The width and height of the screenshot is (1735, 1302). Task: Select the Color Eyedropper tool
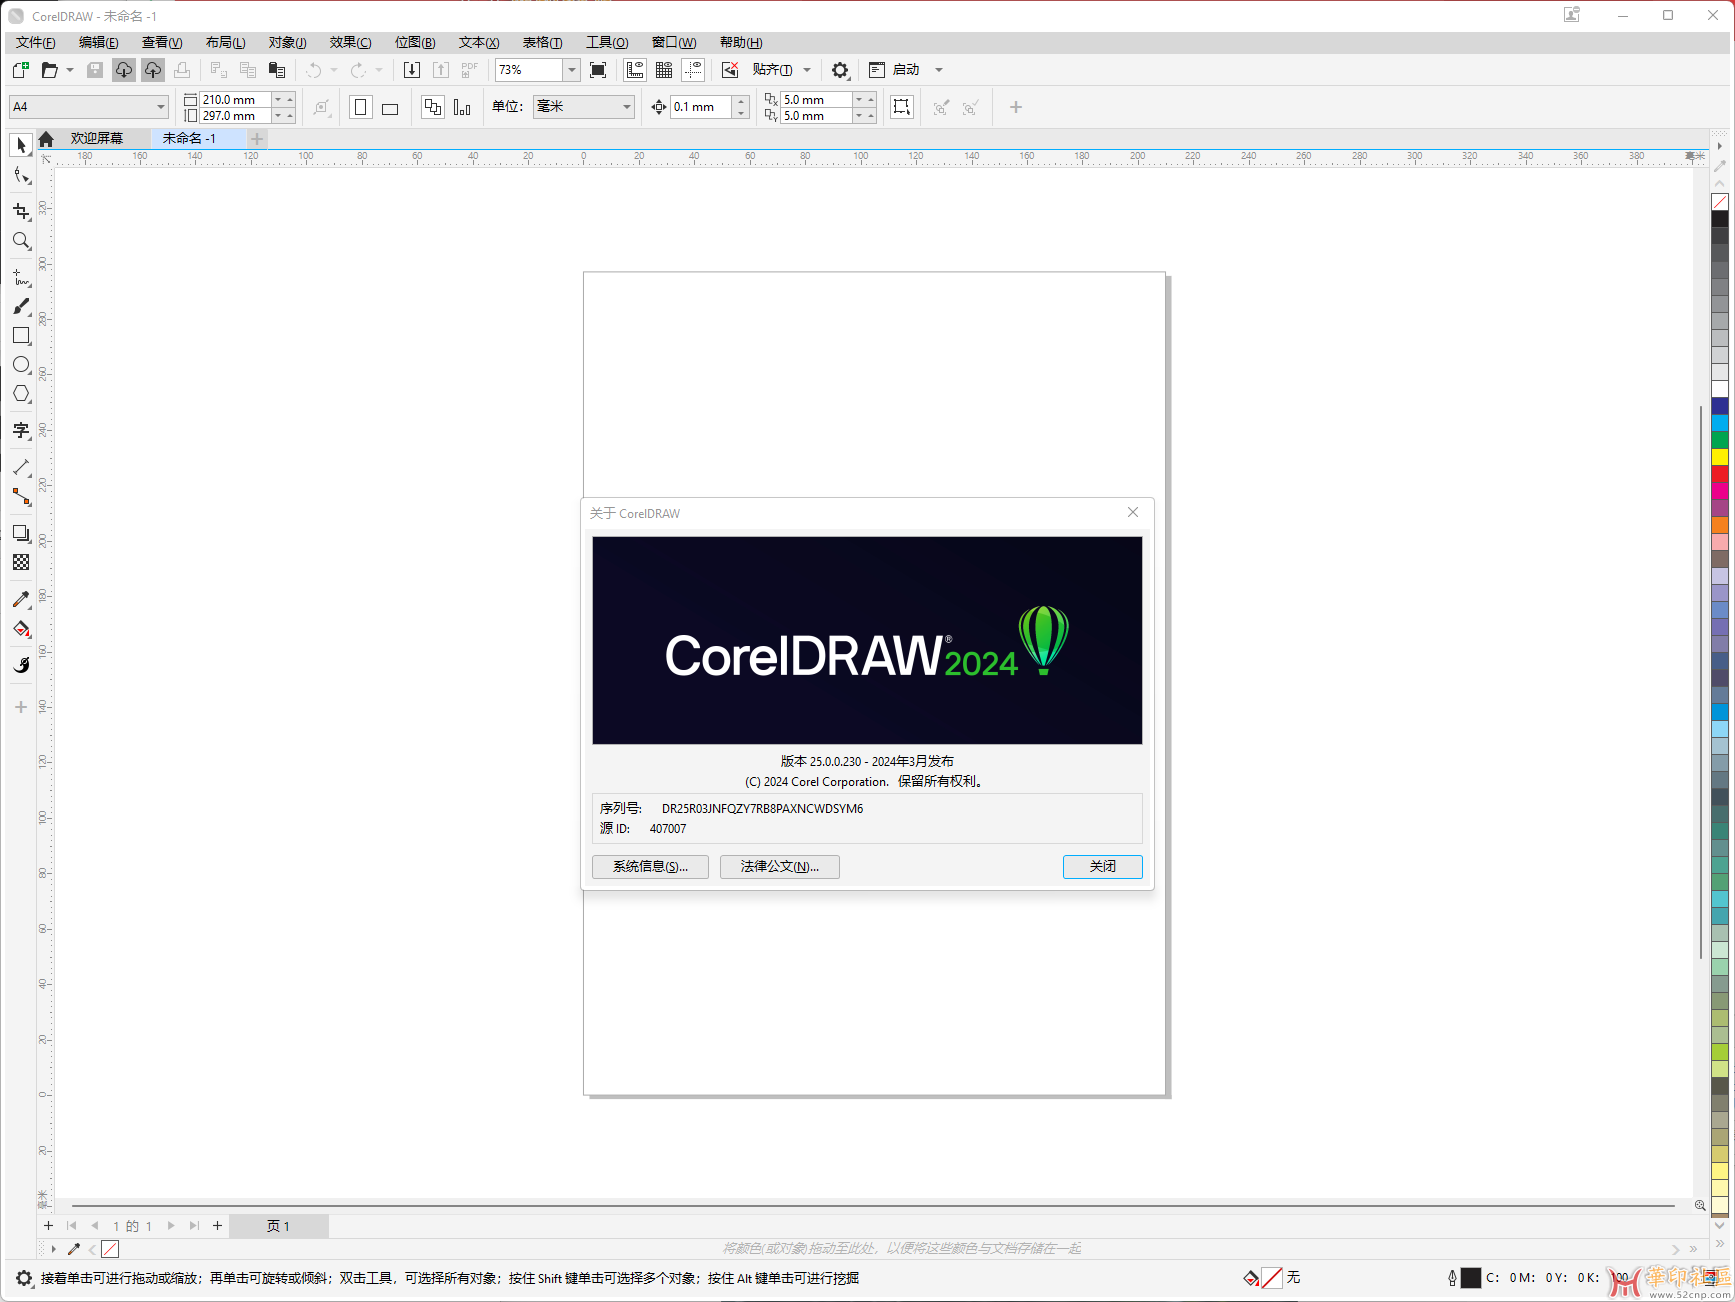point(21,599)
